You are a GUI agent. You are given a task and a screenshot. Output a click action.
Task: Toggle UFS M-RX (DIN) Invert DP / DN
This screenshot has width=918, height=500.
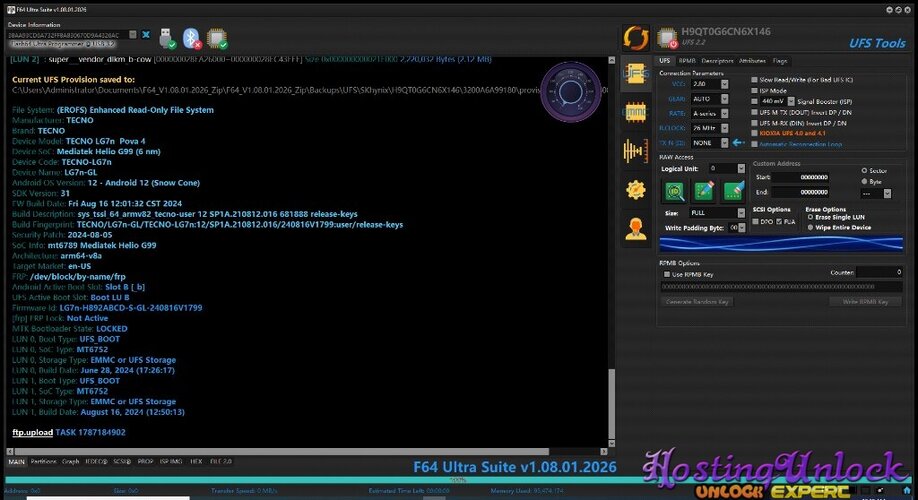[754, 123]
